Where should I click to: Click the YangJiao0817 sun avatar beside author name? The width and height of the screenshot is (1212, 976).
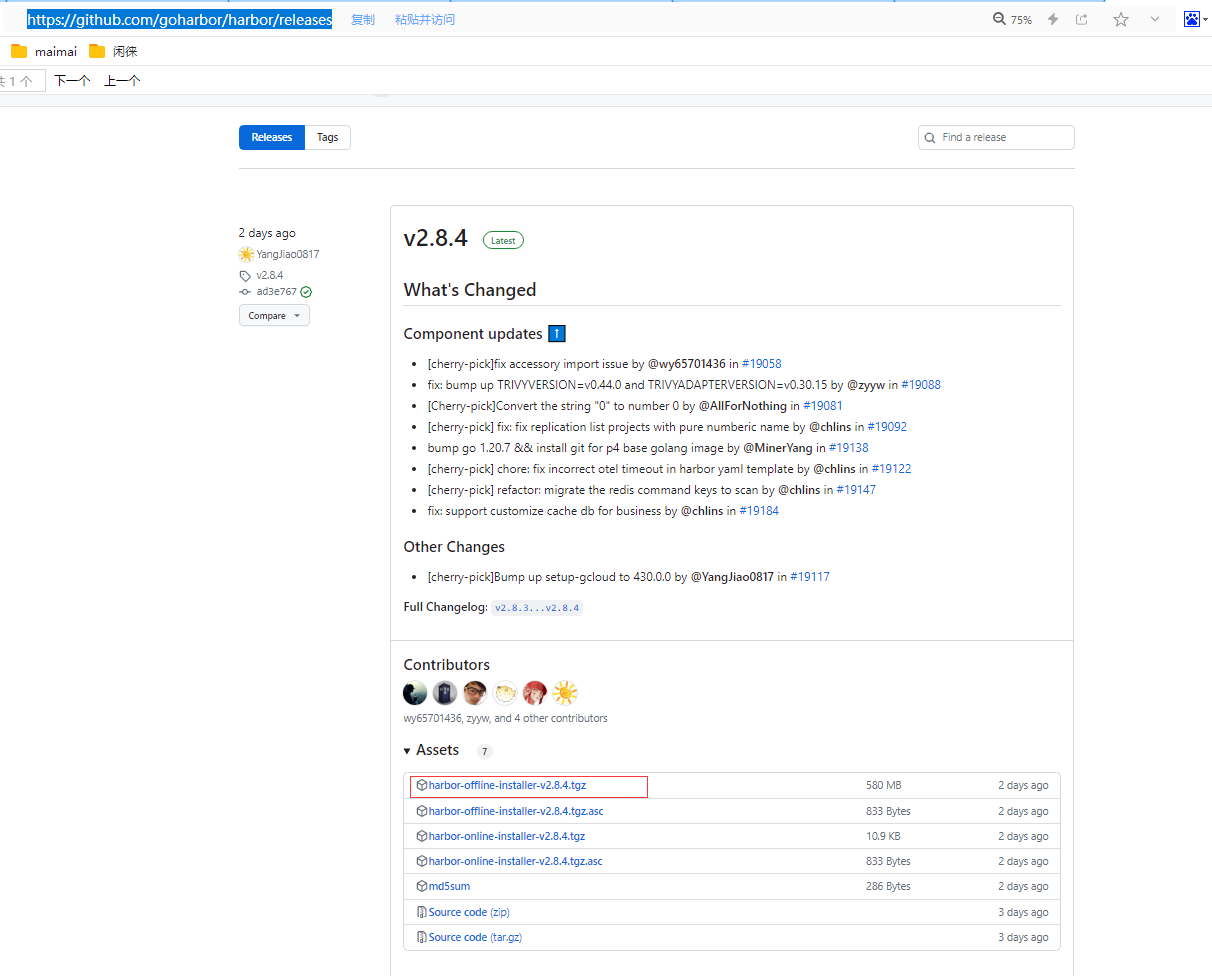[246, 254]
